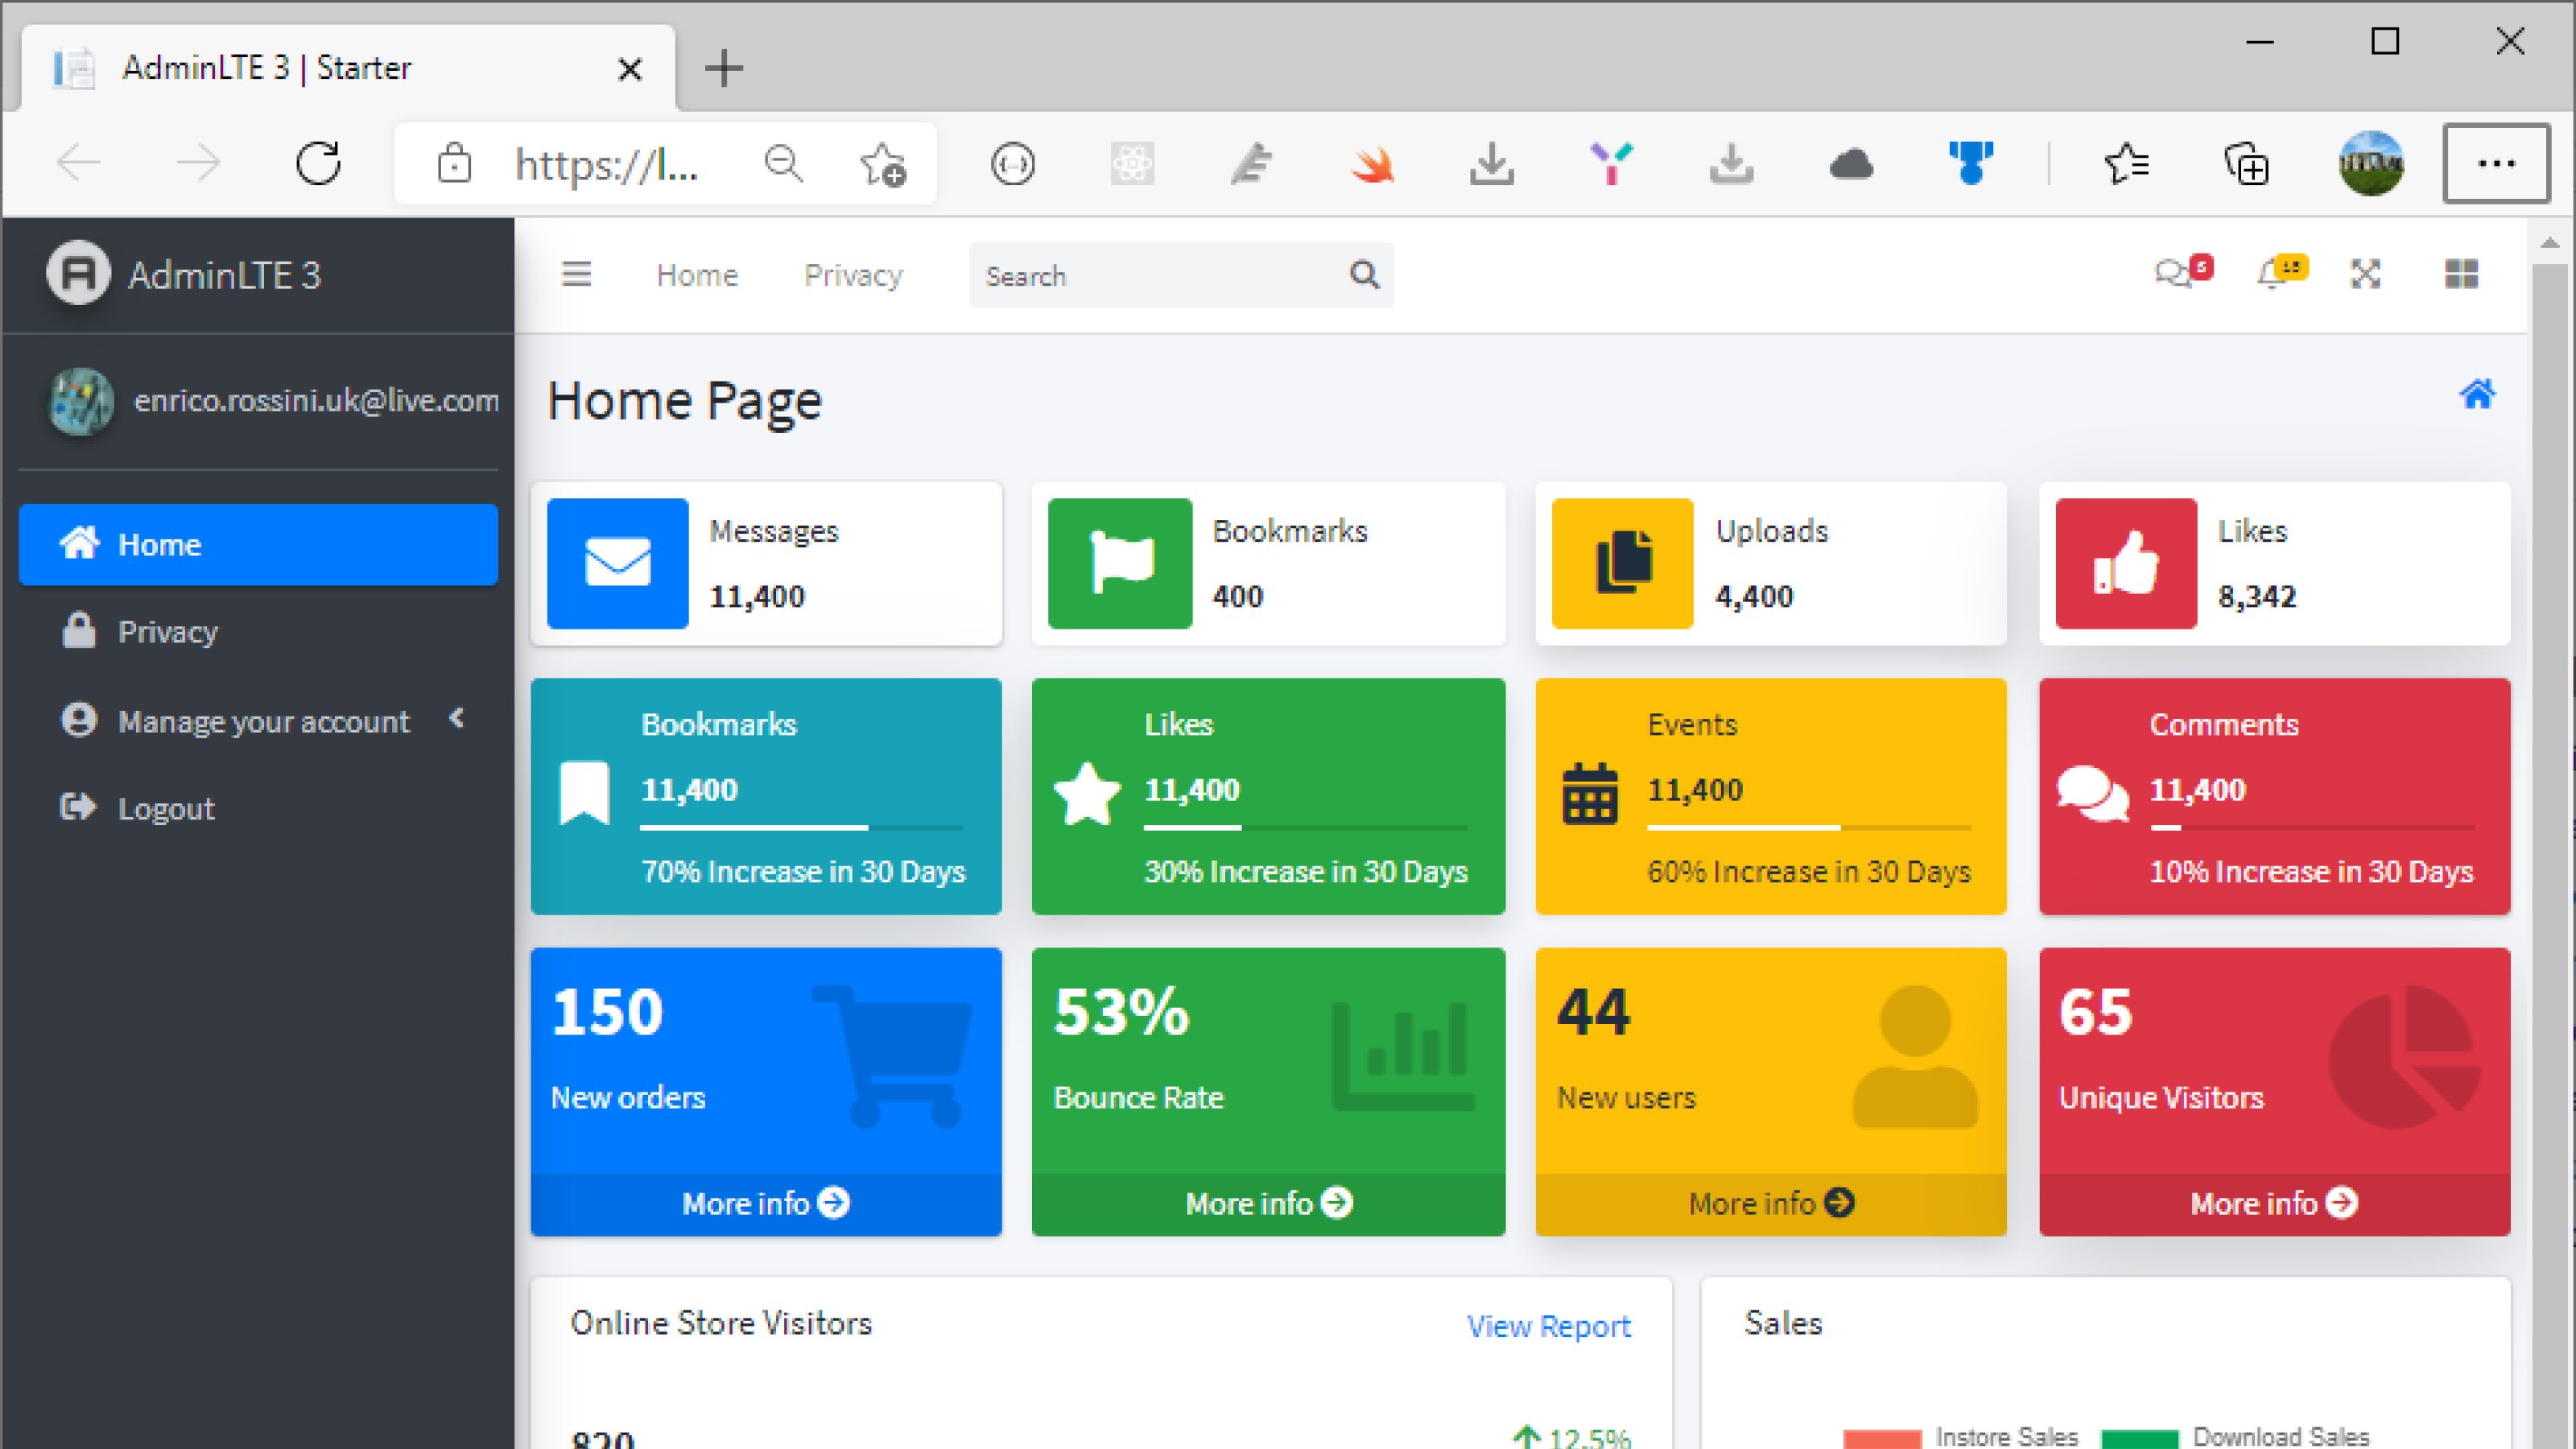Open Home from the sidebar menu

[160, 544]
